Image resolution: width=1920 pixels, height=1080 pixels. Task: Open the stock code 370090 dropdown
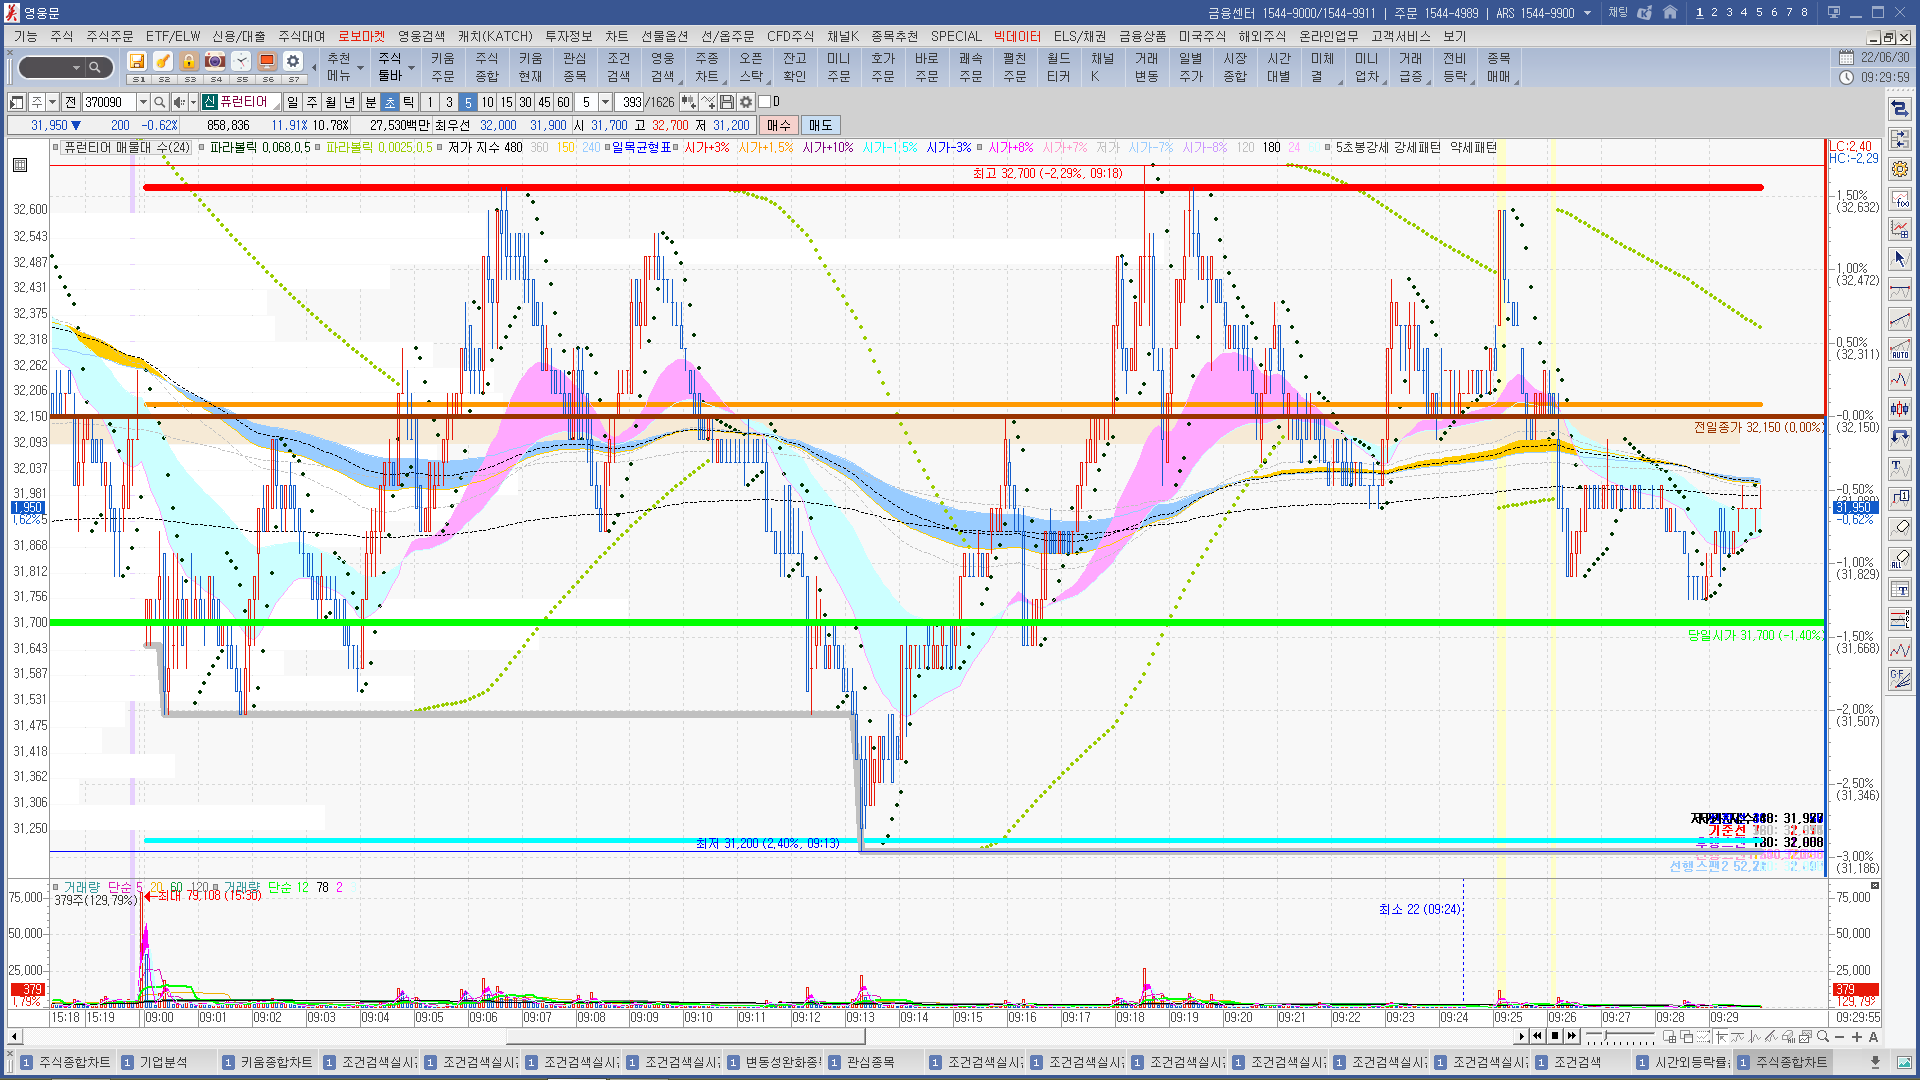click(x=143, y=102)
